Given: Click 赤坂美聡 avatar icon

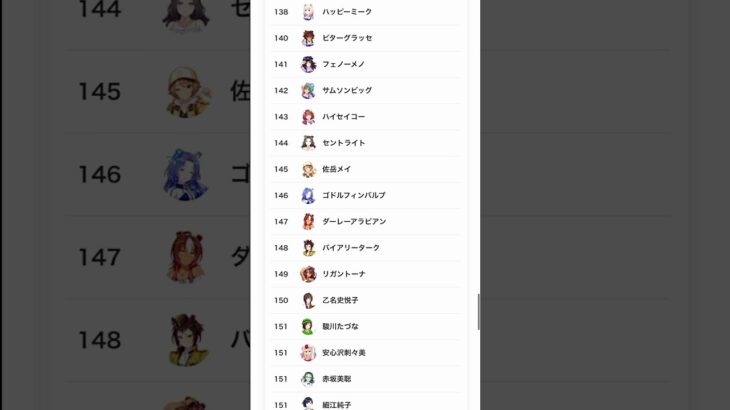Looking at the screenshot, I should click(308, 379).
